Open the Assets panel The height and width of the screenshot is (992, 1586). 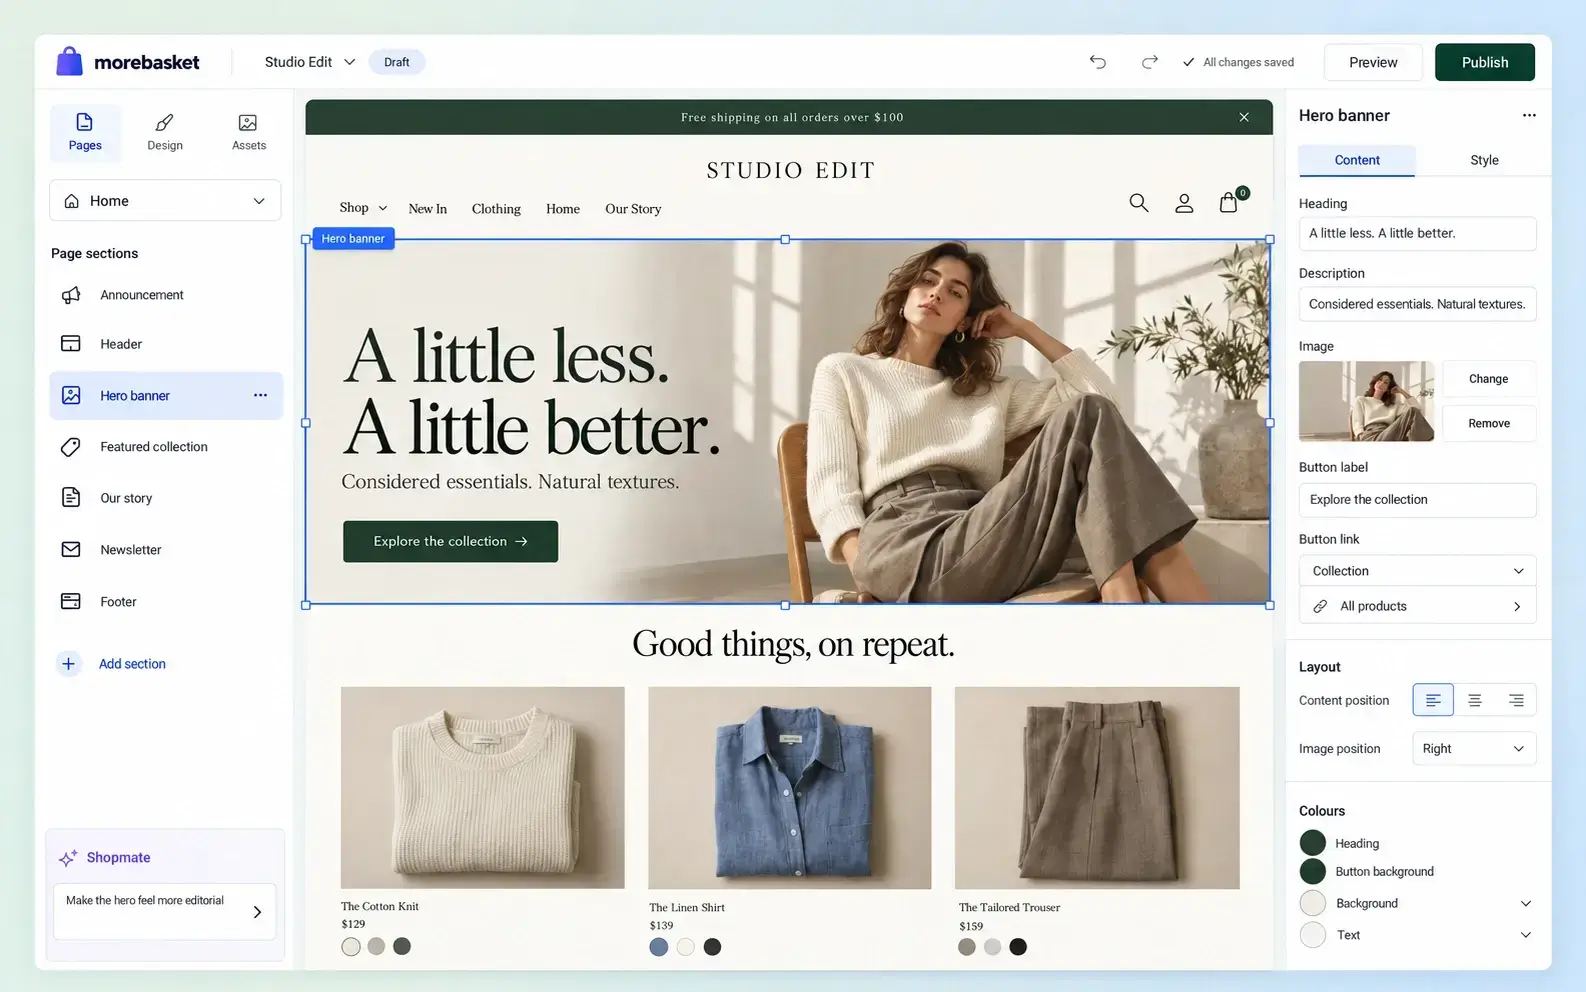click(x=248, y=132)
